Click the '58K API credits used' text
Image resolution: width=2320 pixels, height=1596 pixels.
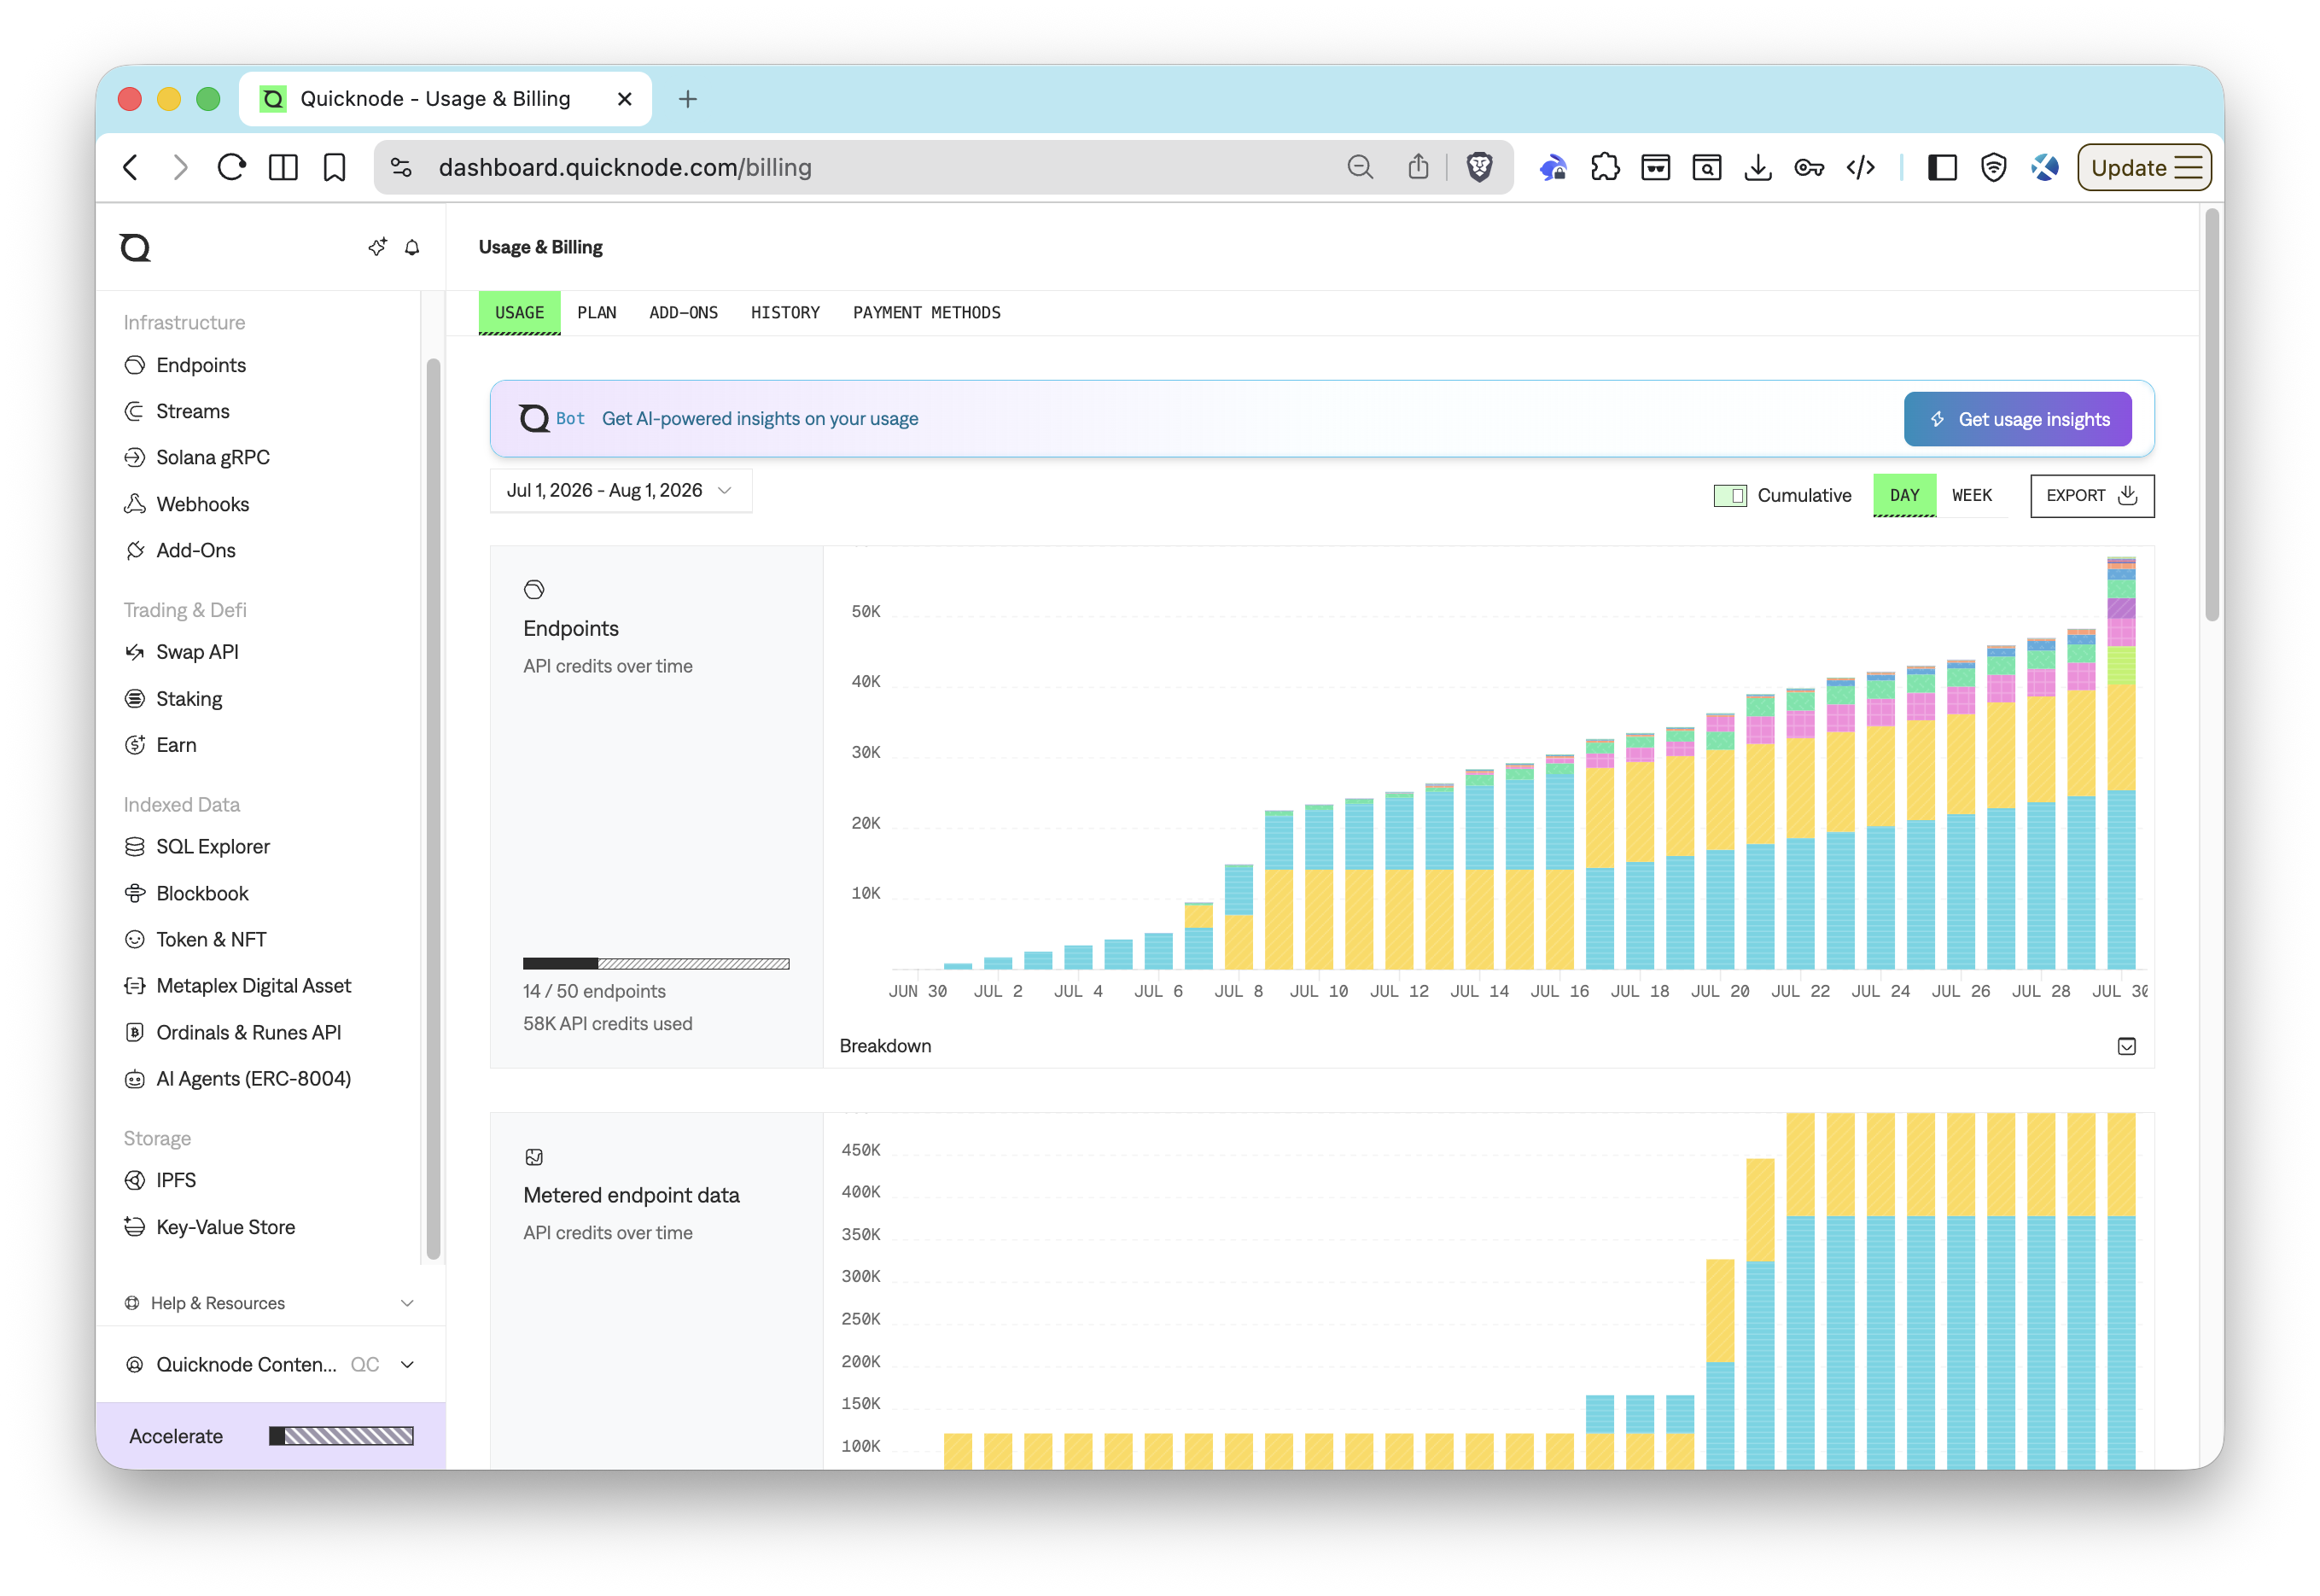click(607, 1024)
